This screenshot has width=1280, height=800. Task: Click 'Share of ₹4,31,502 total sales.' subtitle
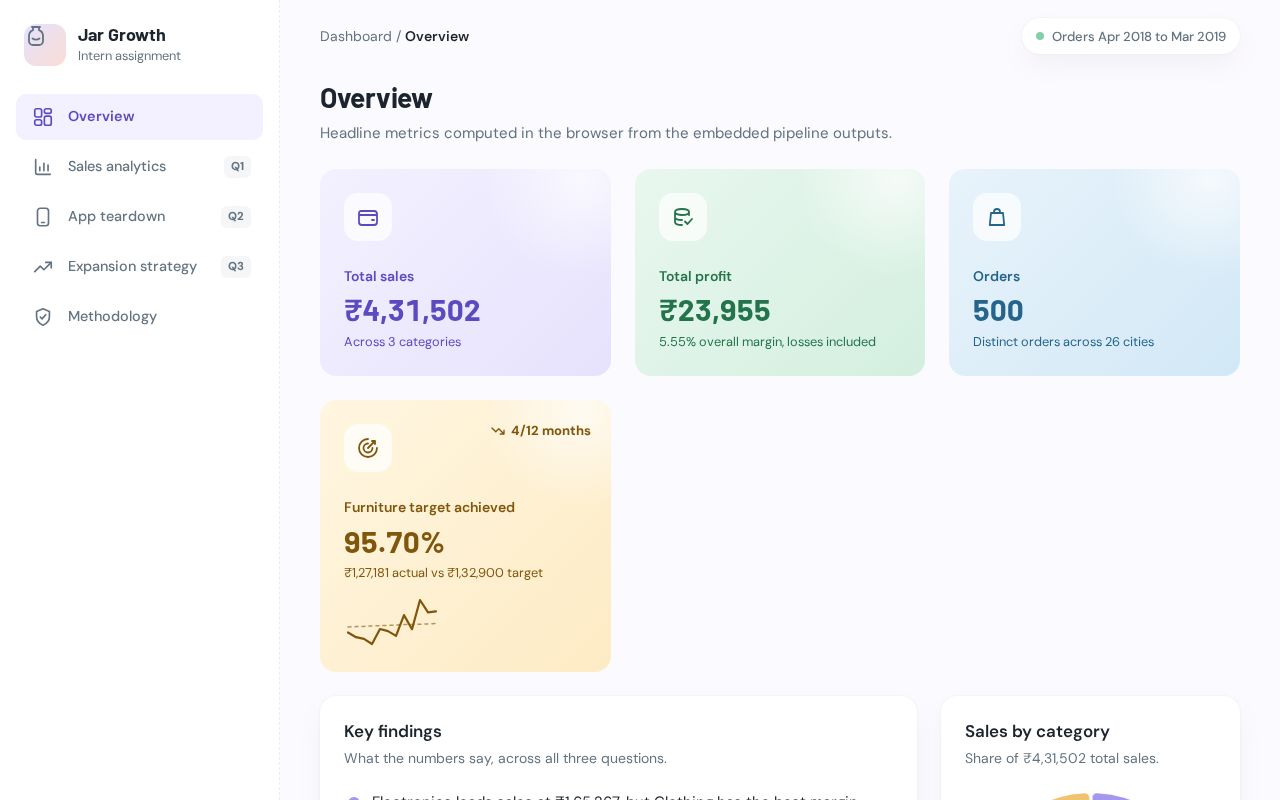1062,759
